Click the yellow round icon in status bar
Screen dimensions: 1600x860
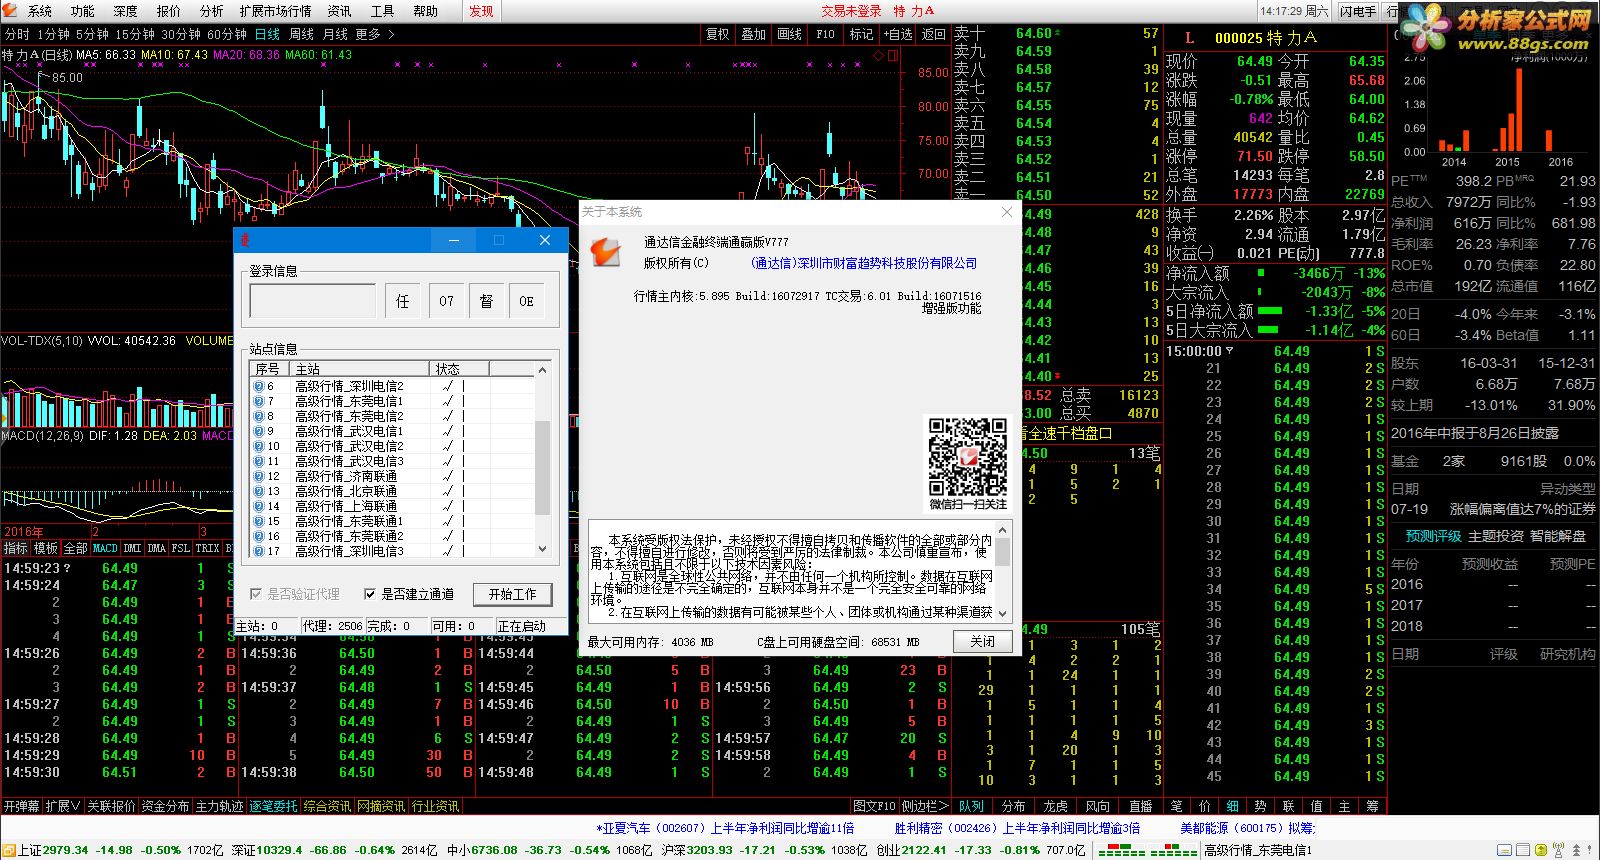click(1542, 850)
